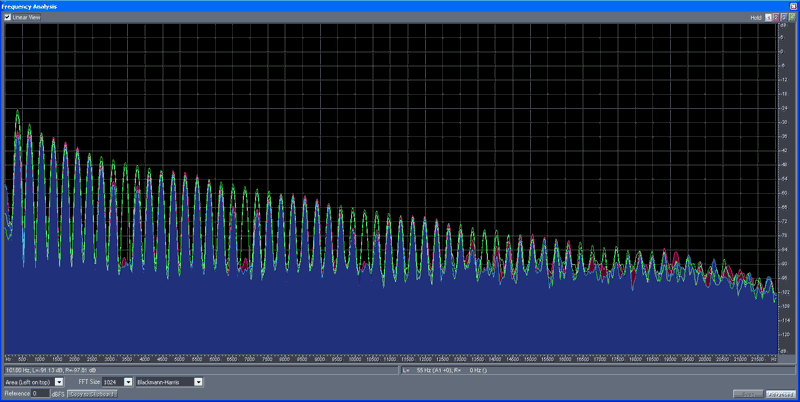
Task: Click the Hold label
Action: (x=756, y=18)
